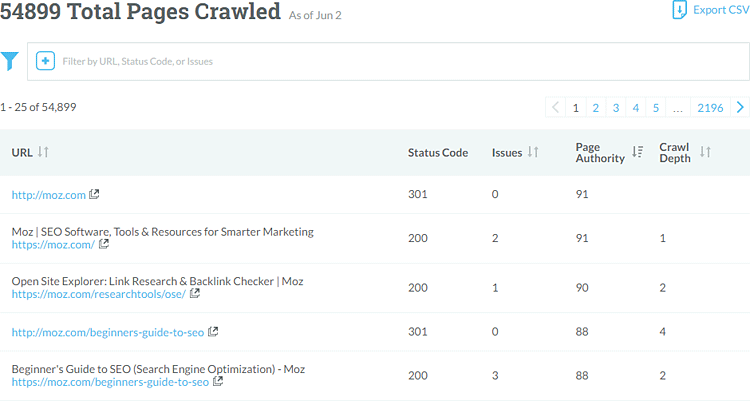Go to next page with right chevron
Screen dimensions: 750x401
(740, 107)
